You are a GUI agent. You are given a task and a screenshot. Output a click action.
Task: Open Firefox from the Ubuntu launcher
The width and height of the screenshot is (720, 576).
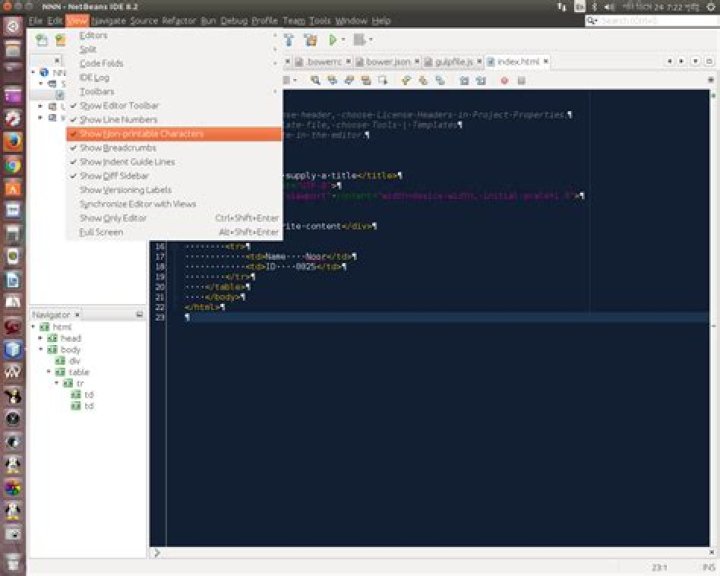13,142
